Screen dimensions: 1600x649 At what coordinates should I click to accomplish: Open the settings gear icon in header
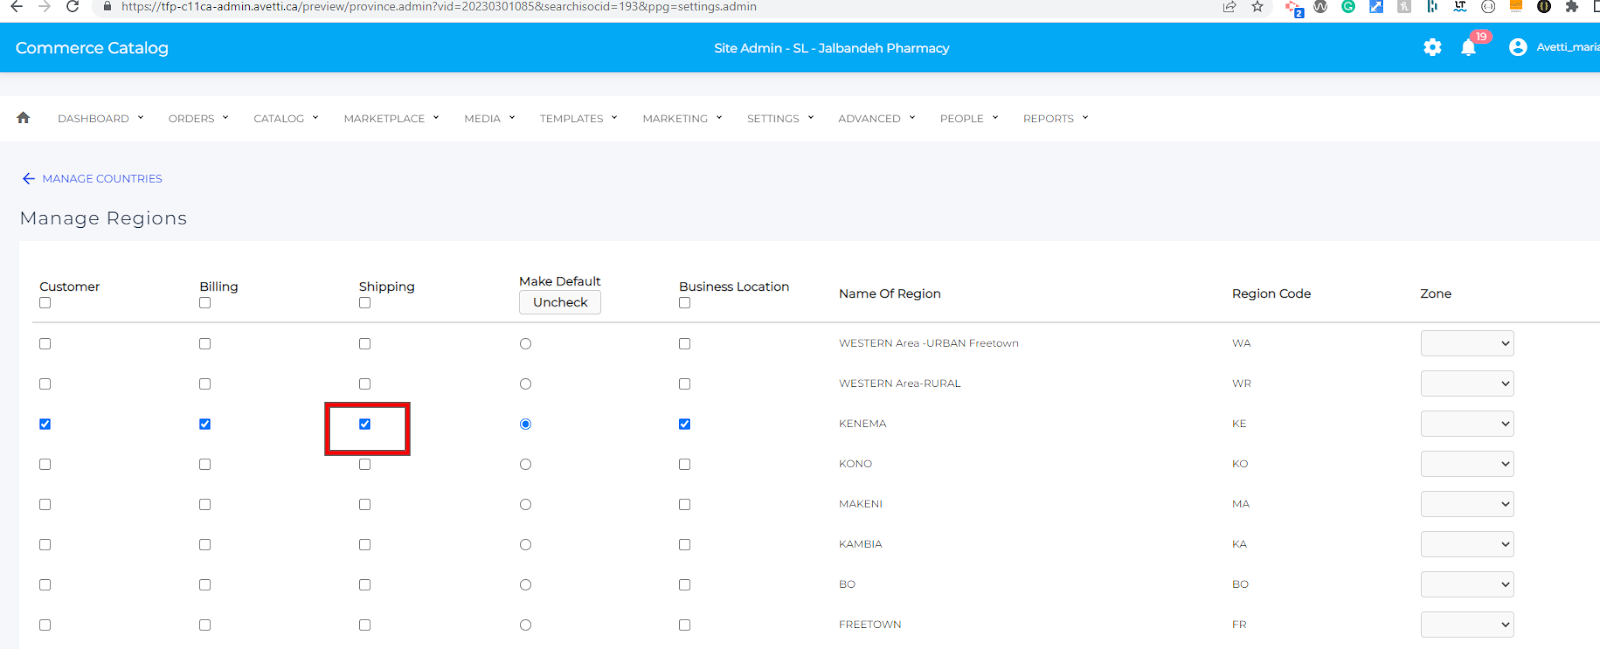pos(1432,47)
